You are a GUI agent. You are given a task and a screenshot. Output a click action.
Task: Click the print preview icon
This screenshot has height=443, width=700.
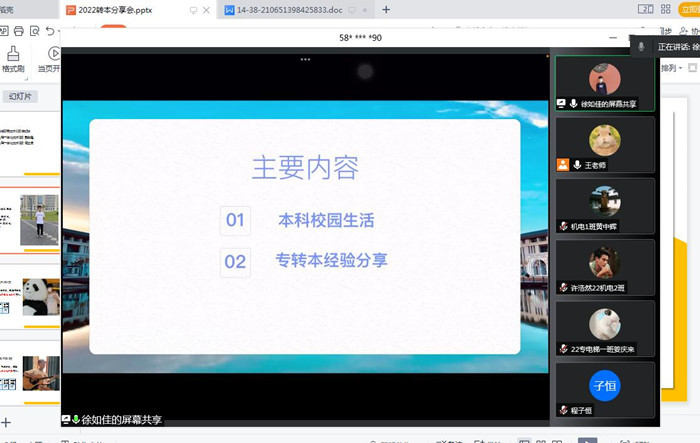[33, 32]
